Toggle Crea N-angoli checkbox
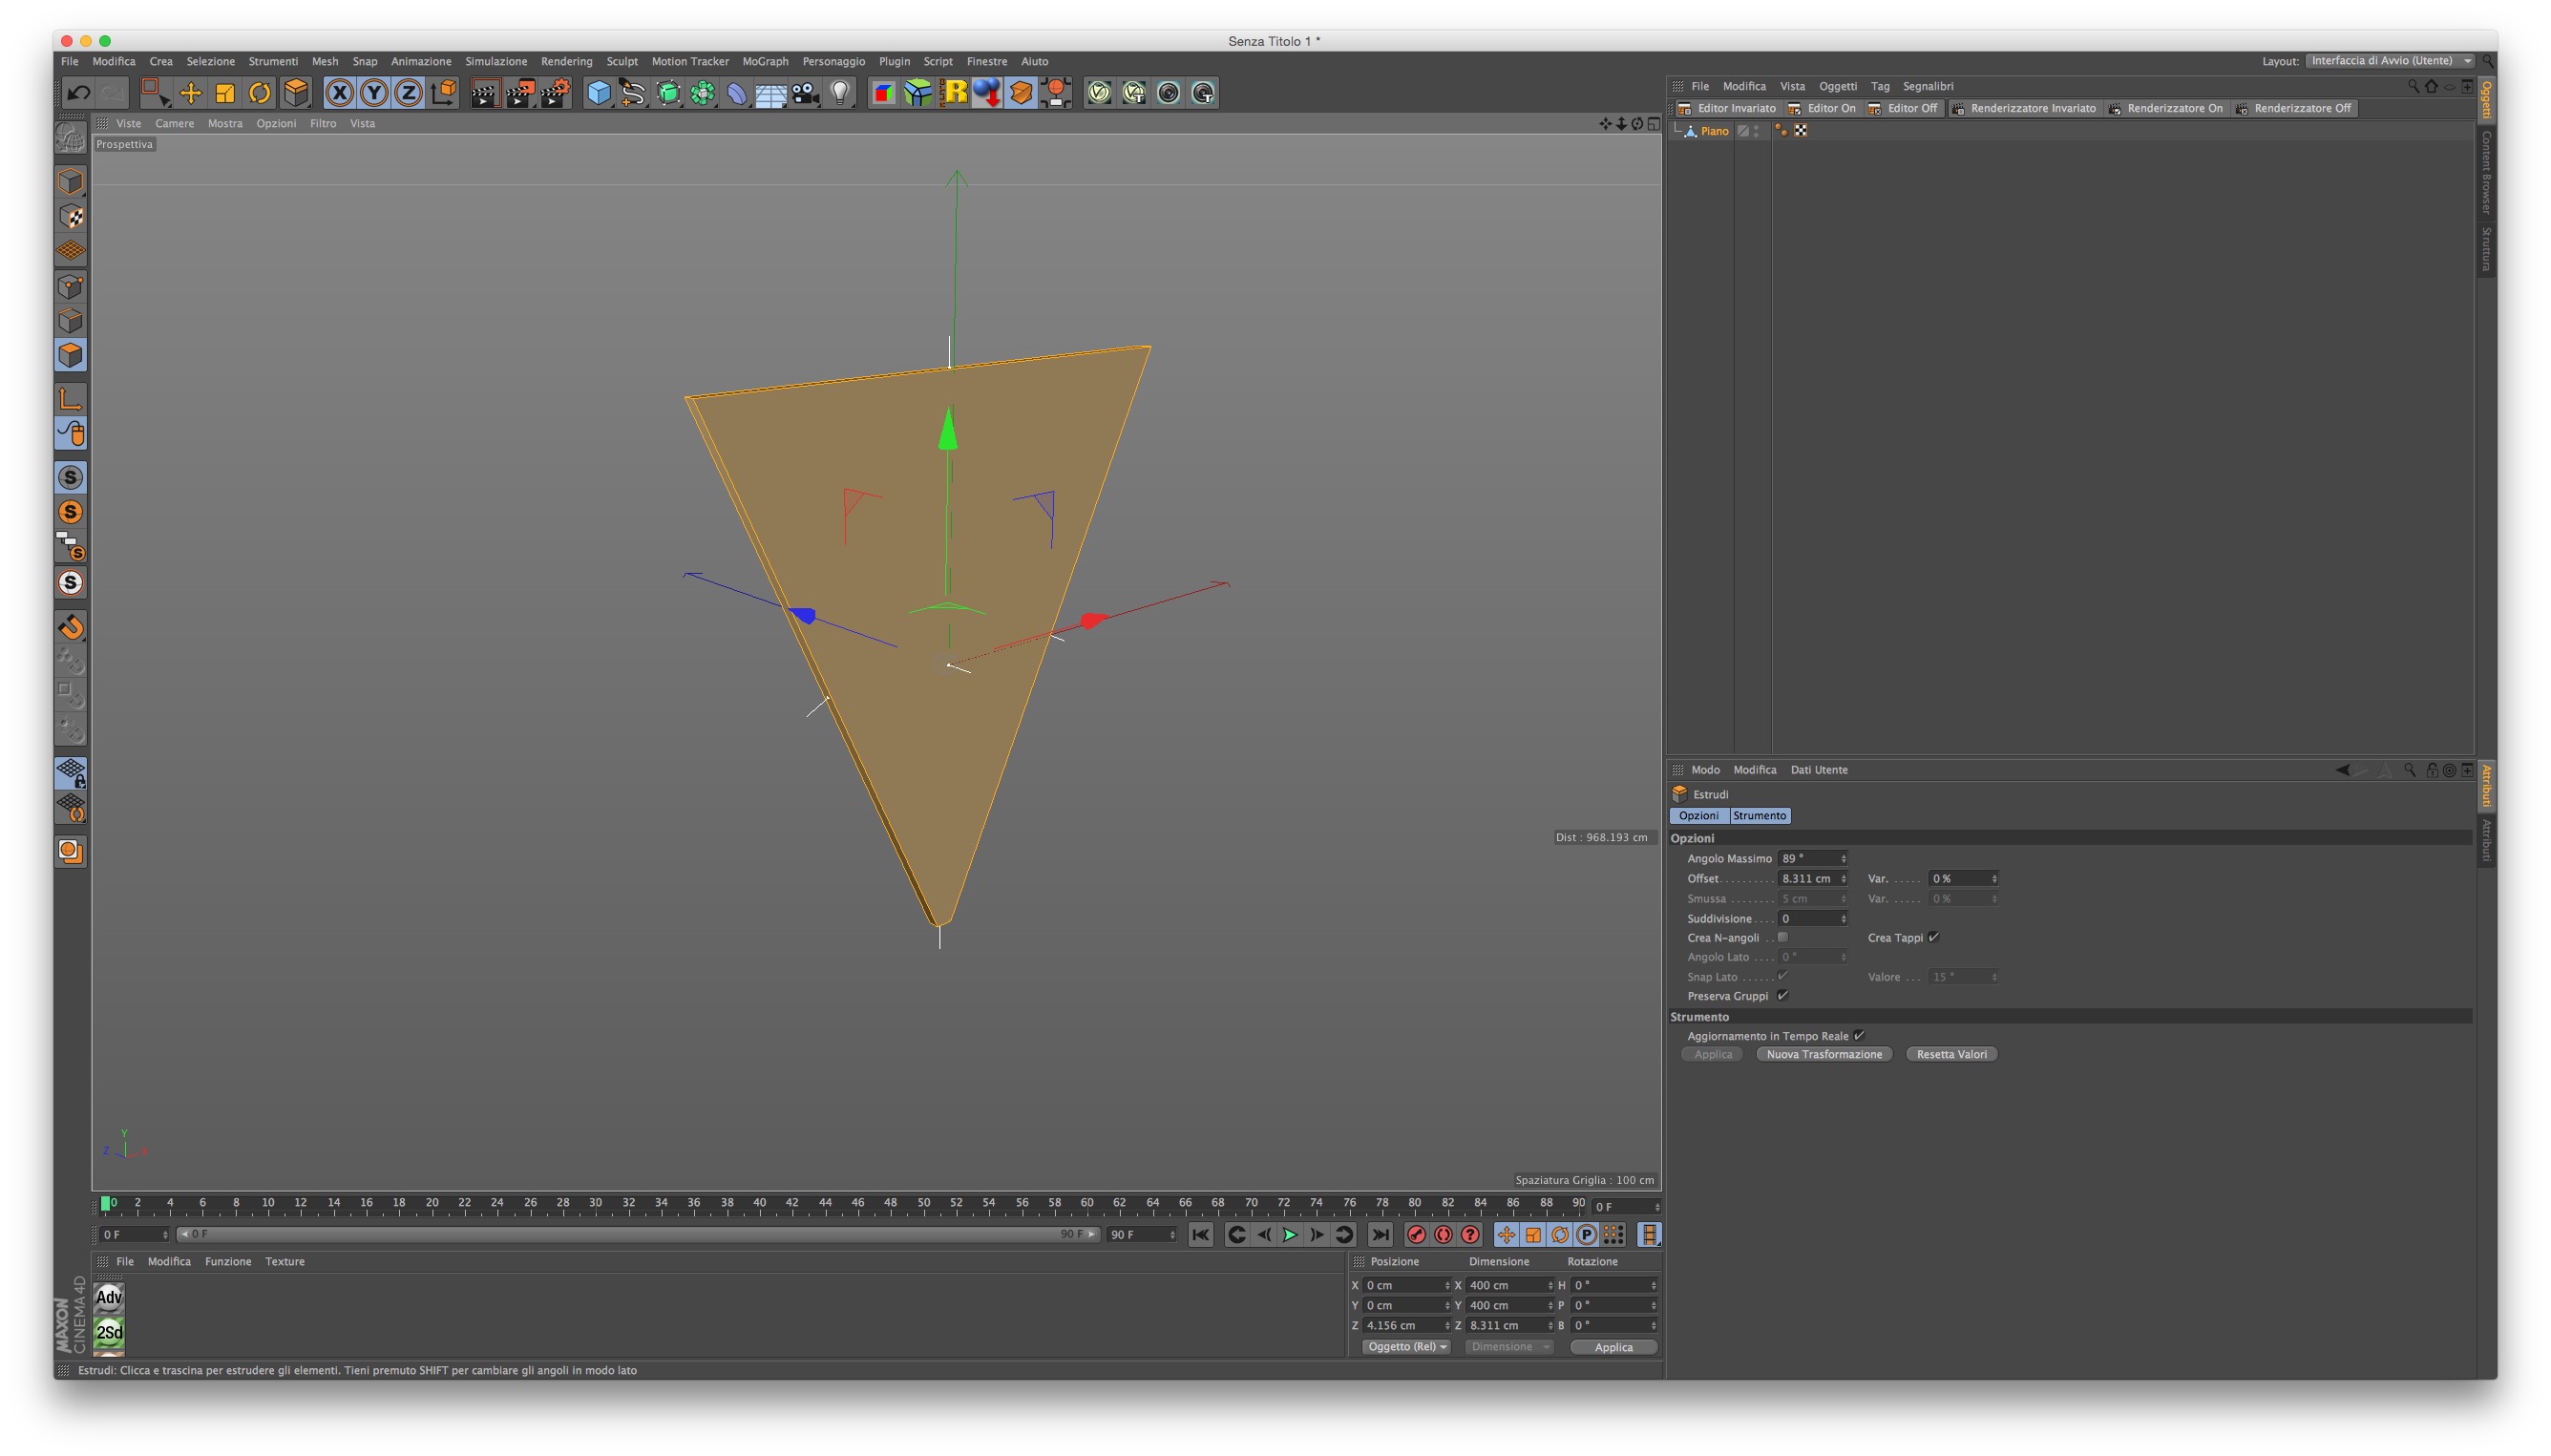The width and height of the screenshot is (2551, 1456). [x=1782, y=937]
